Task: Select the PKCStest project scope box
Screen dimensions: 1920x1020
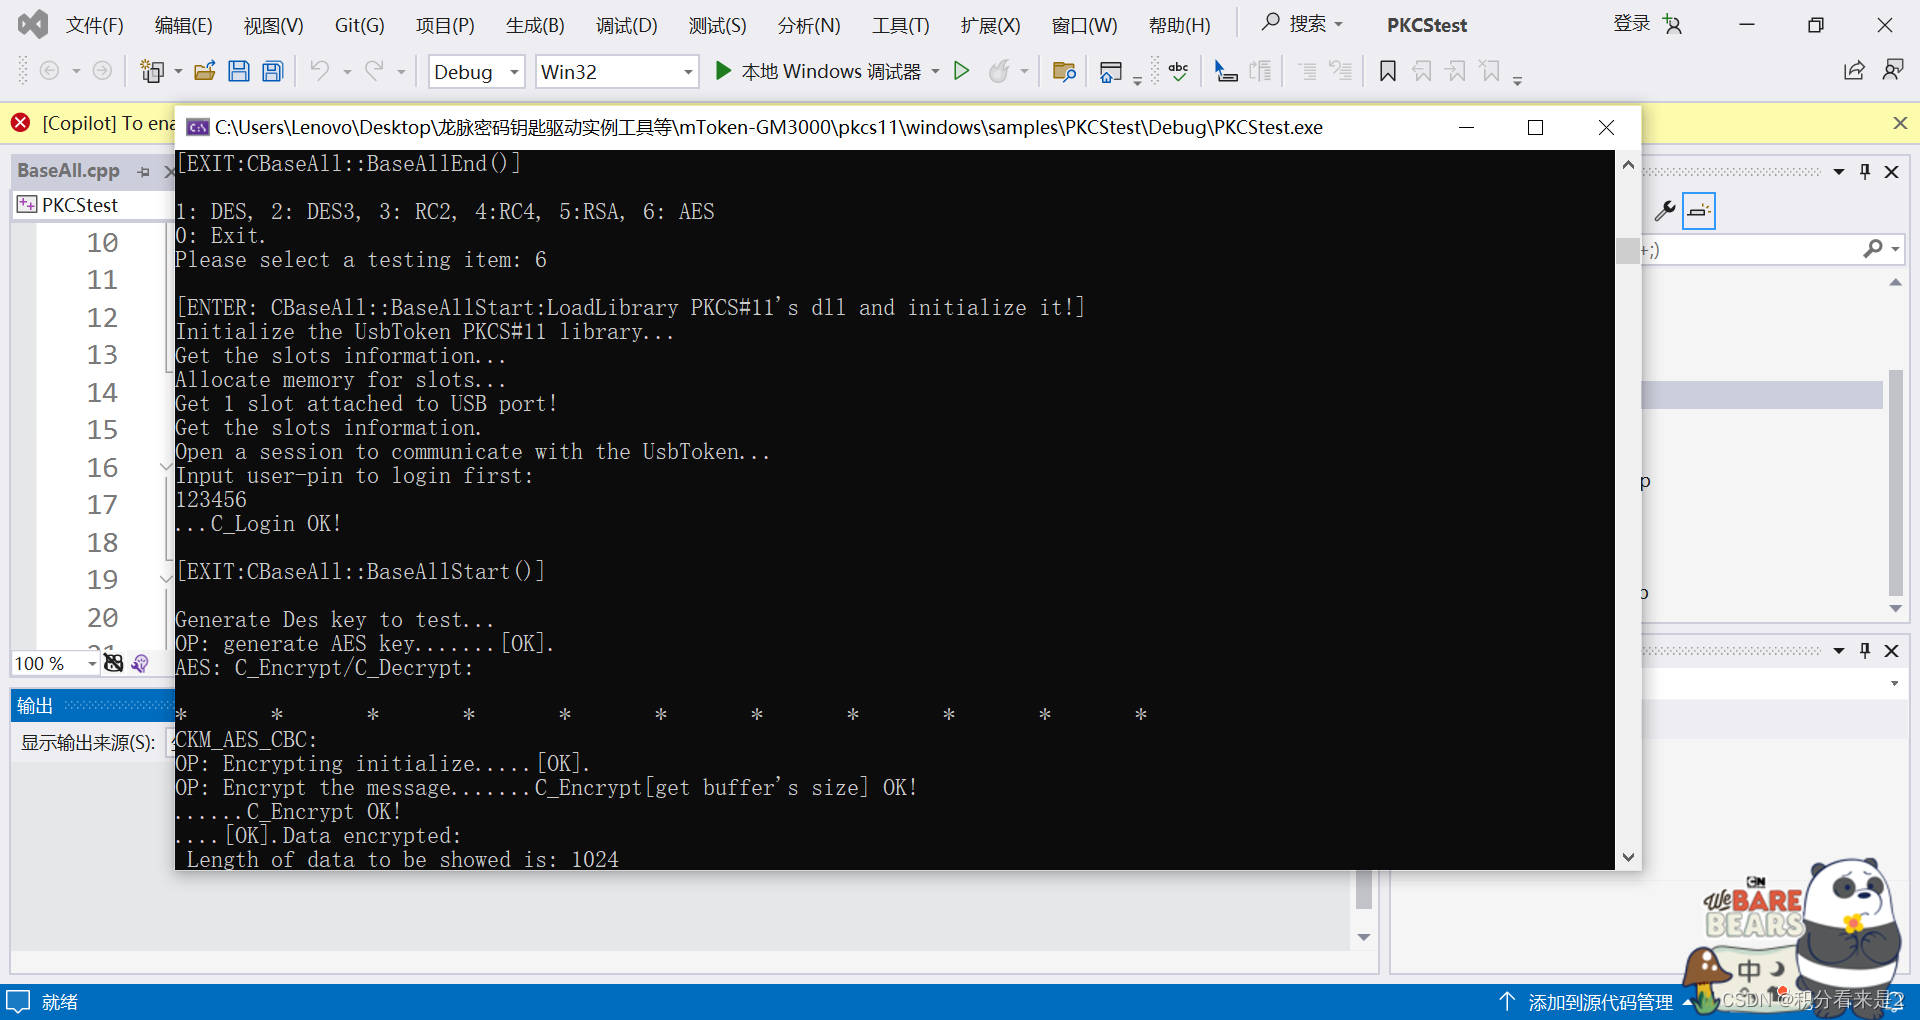Action: (92, 205)
